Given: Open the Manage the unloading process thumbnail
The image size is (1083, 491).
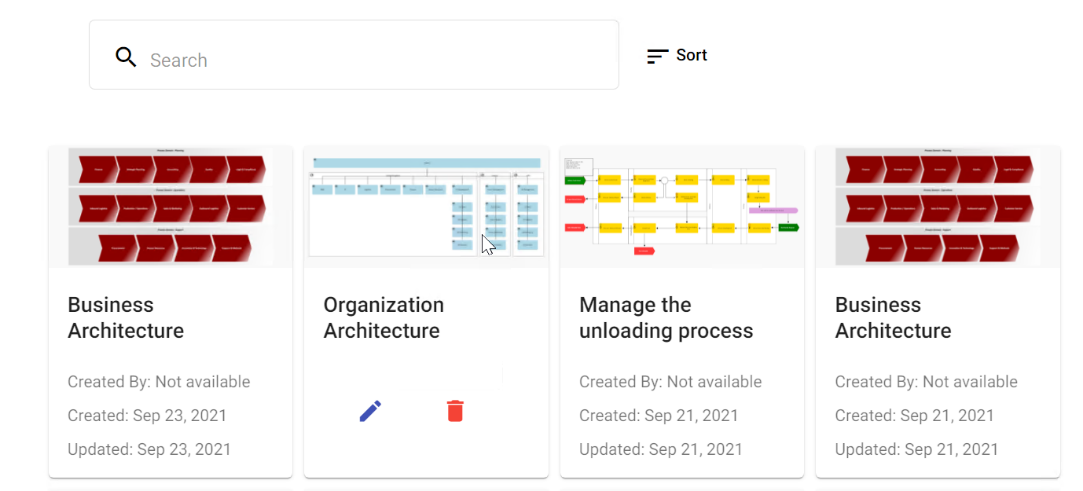Looking at the screenshot, I should 682,207.
